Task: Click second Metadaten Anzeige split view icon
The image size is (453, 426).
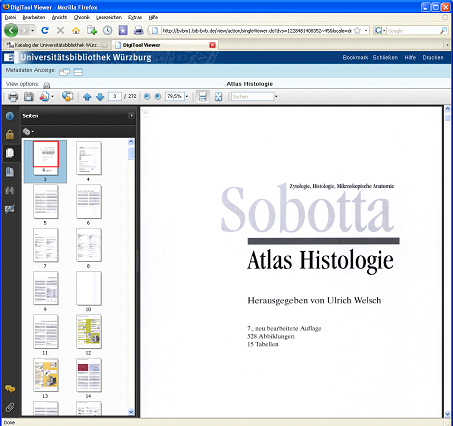Action: 78,72
